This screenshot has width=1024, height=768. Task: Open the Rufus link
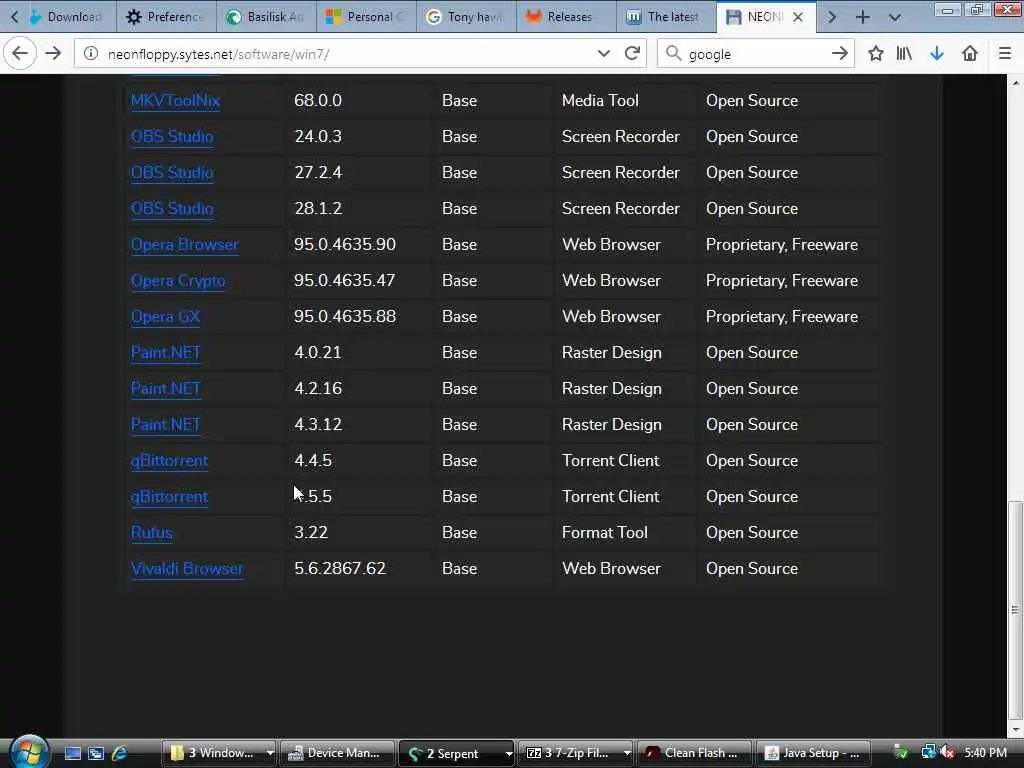coord(152,532)
